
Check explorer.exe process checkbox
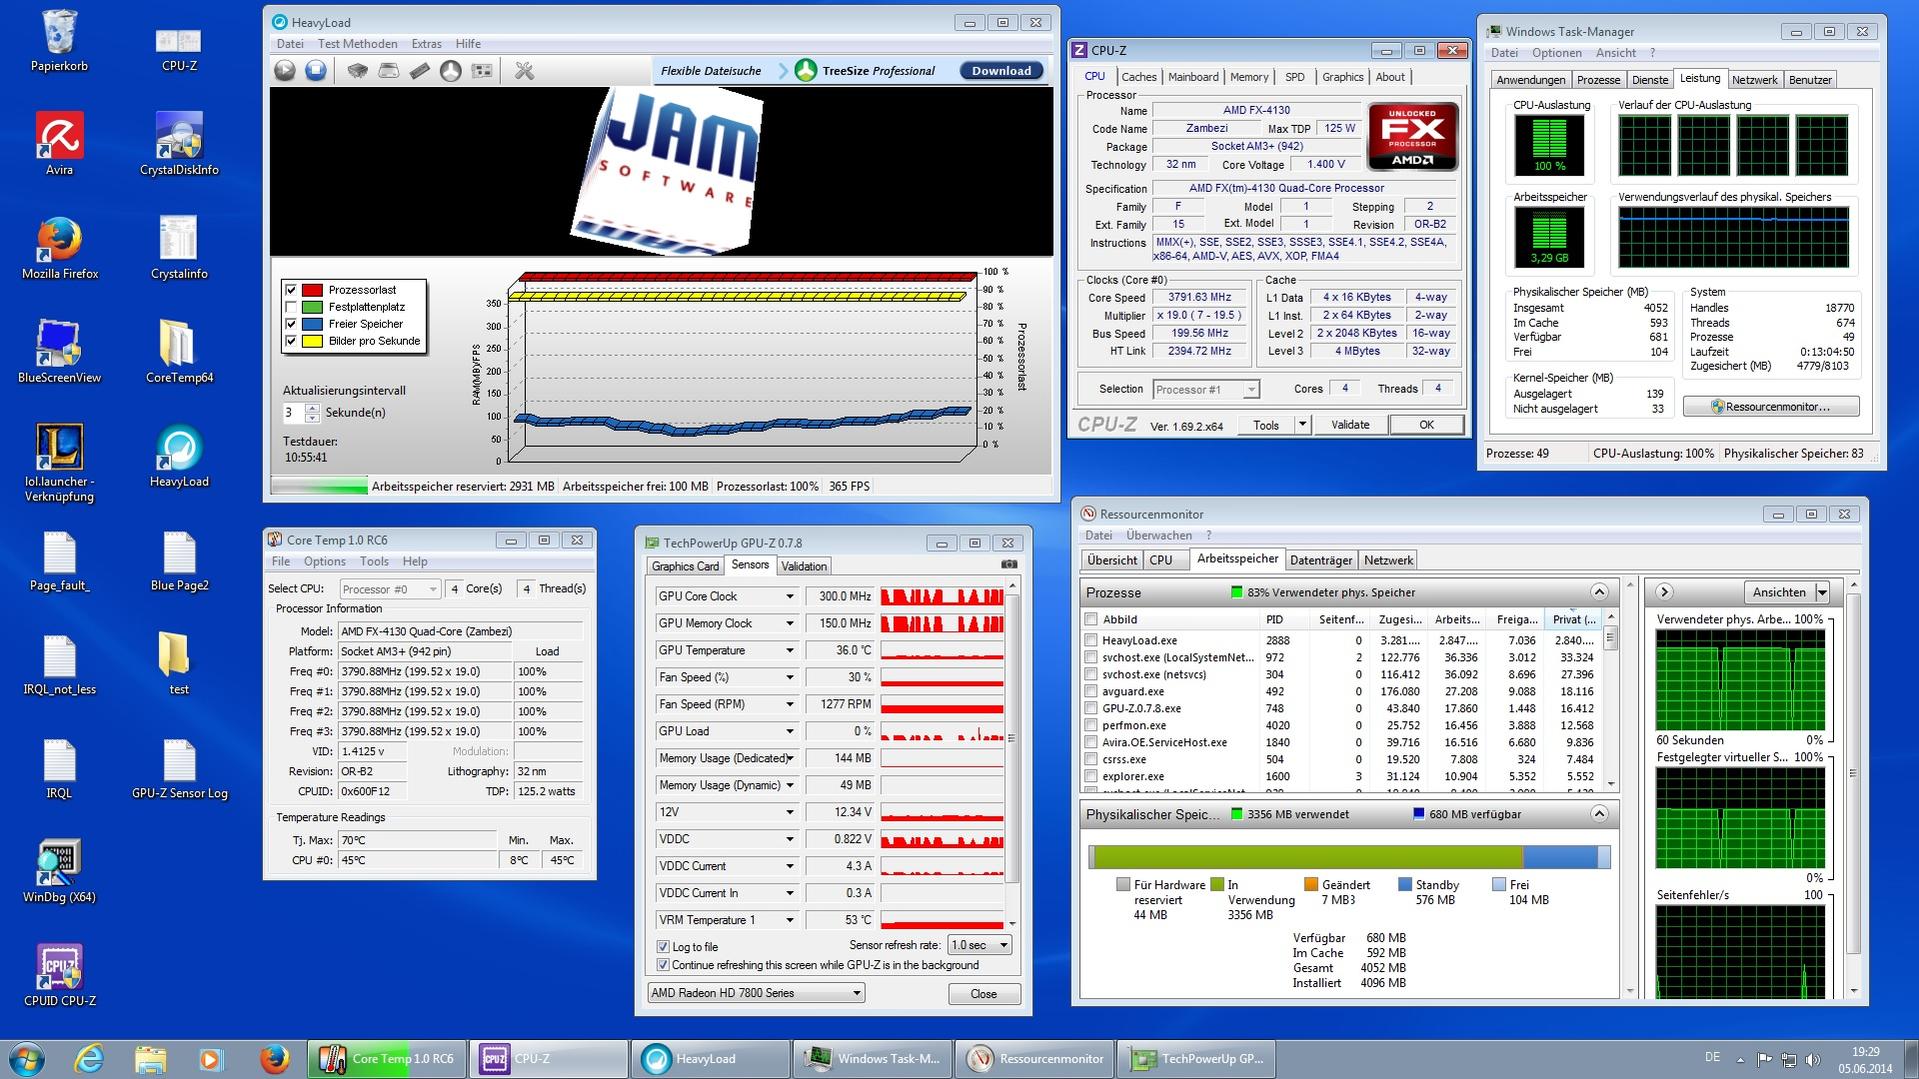[x=1091, y=777]
